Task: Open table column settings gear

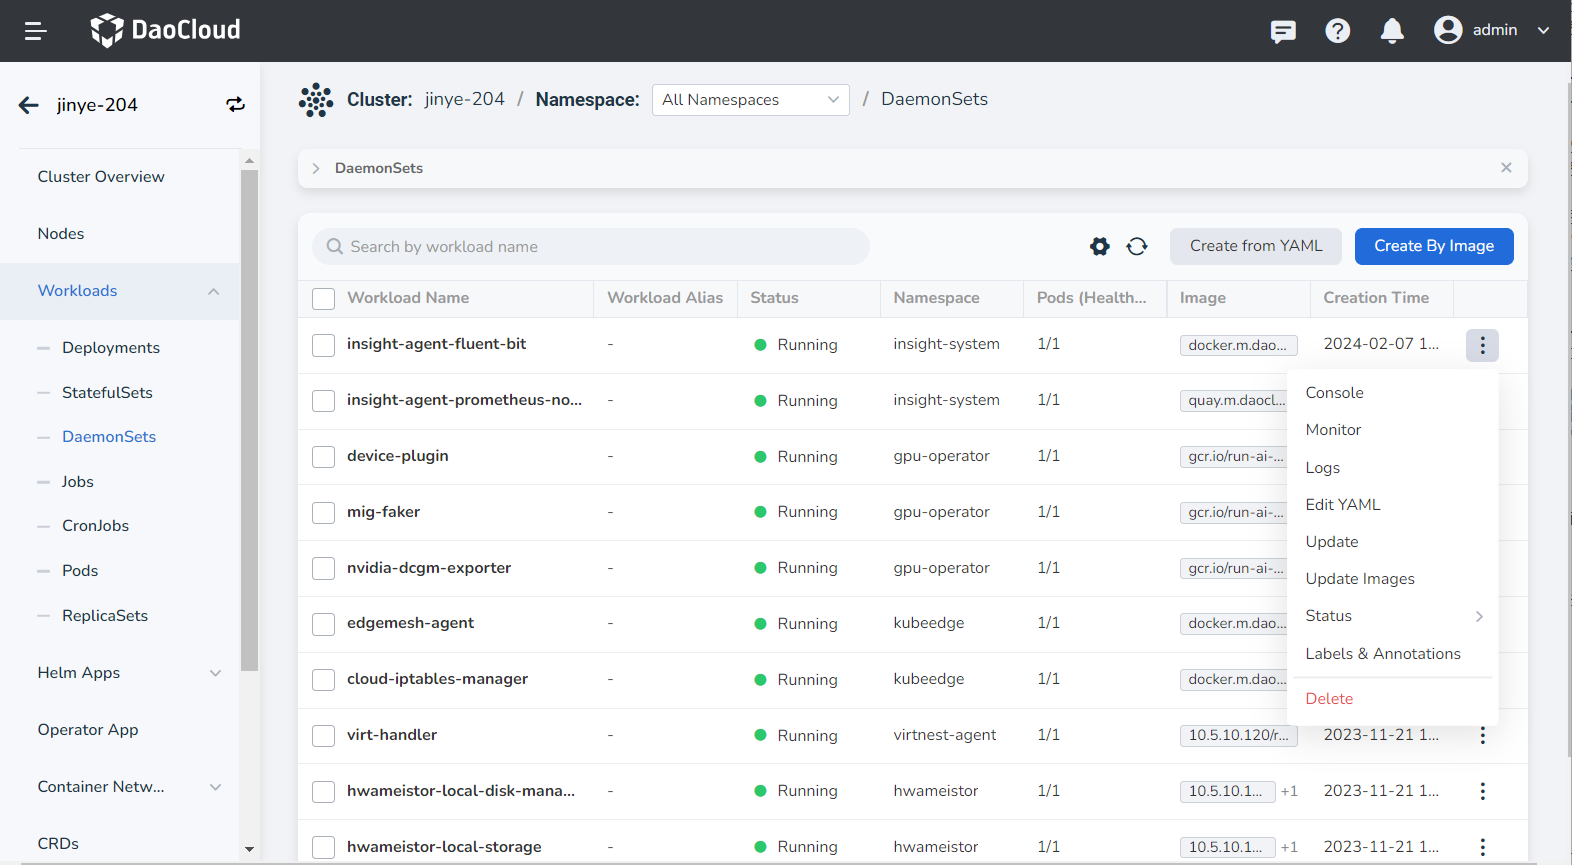Action: (x=1100, y=246)
